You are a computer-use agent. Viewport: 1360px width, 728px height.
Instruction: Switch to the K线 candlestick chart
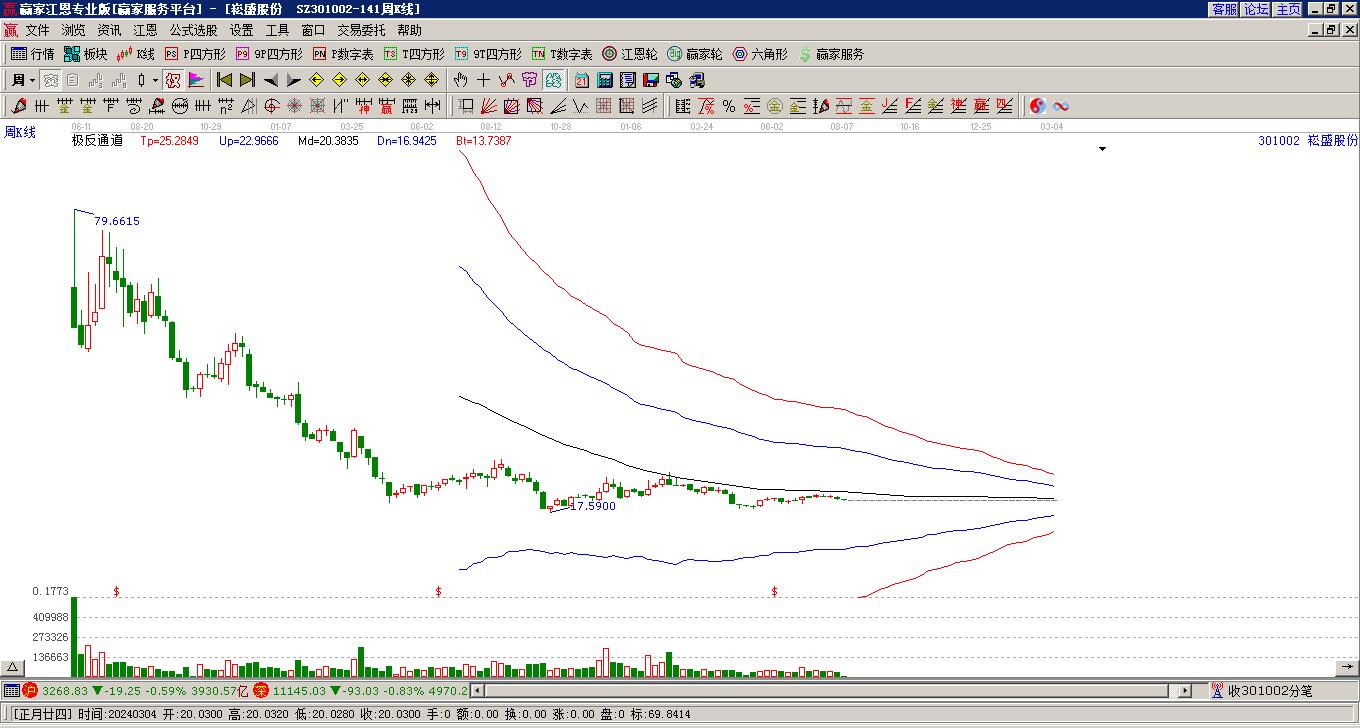(x=136, y=54)
